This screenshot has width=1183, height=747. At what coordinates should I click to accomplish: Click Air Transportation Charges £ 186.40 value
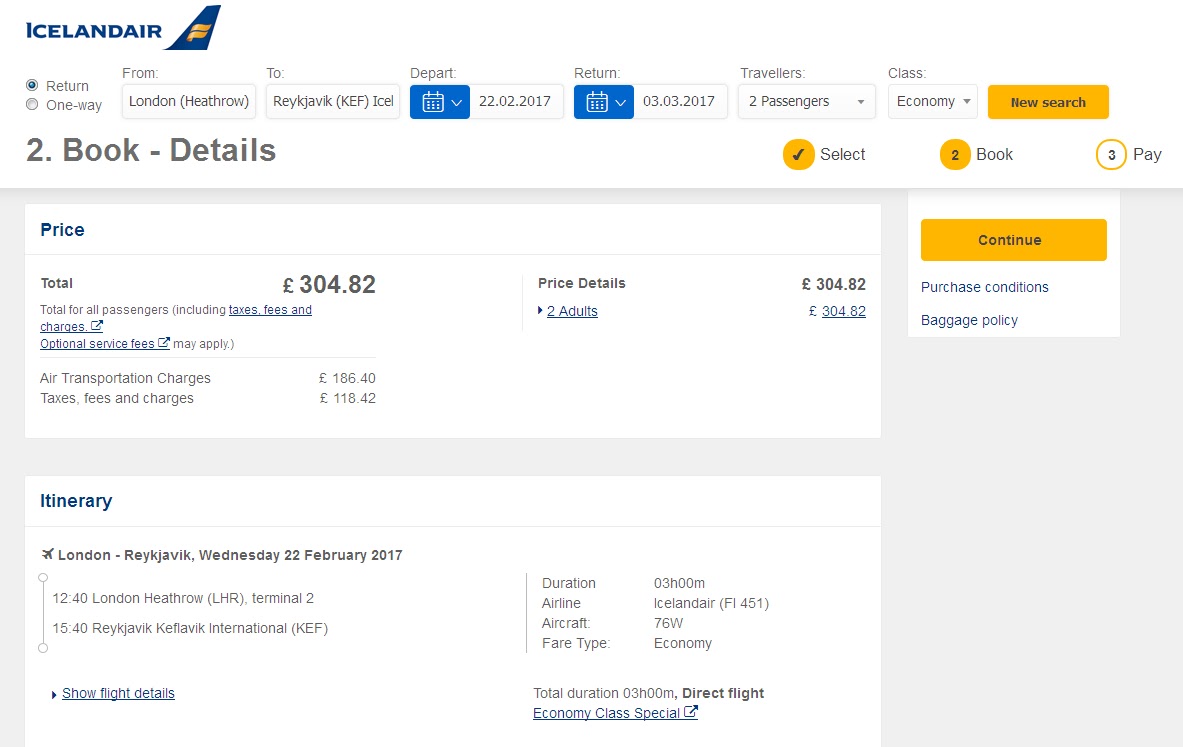(x=347, y=378)
